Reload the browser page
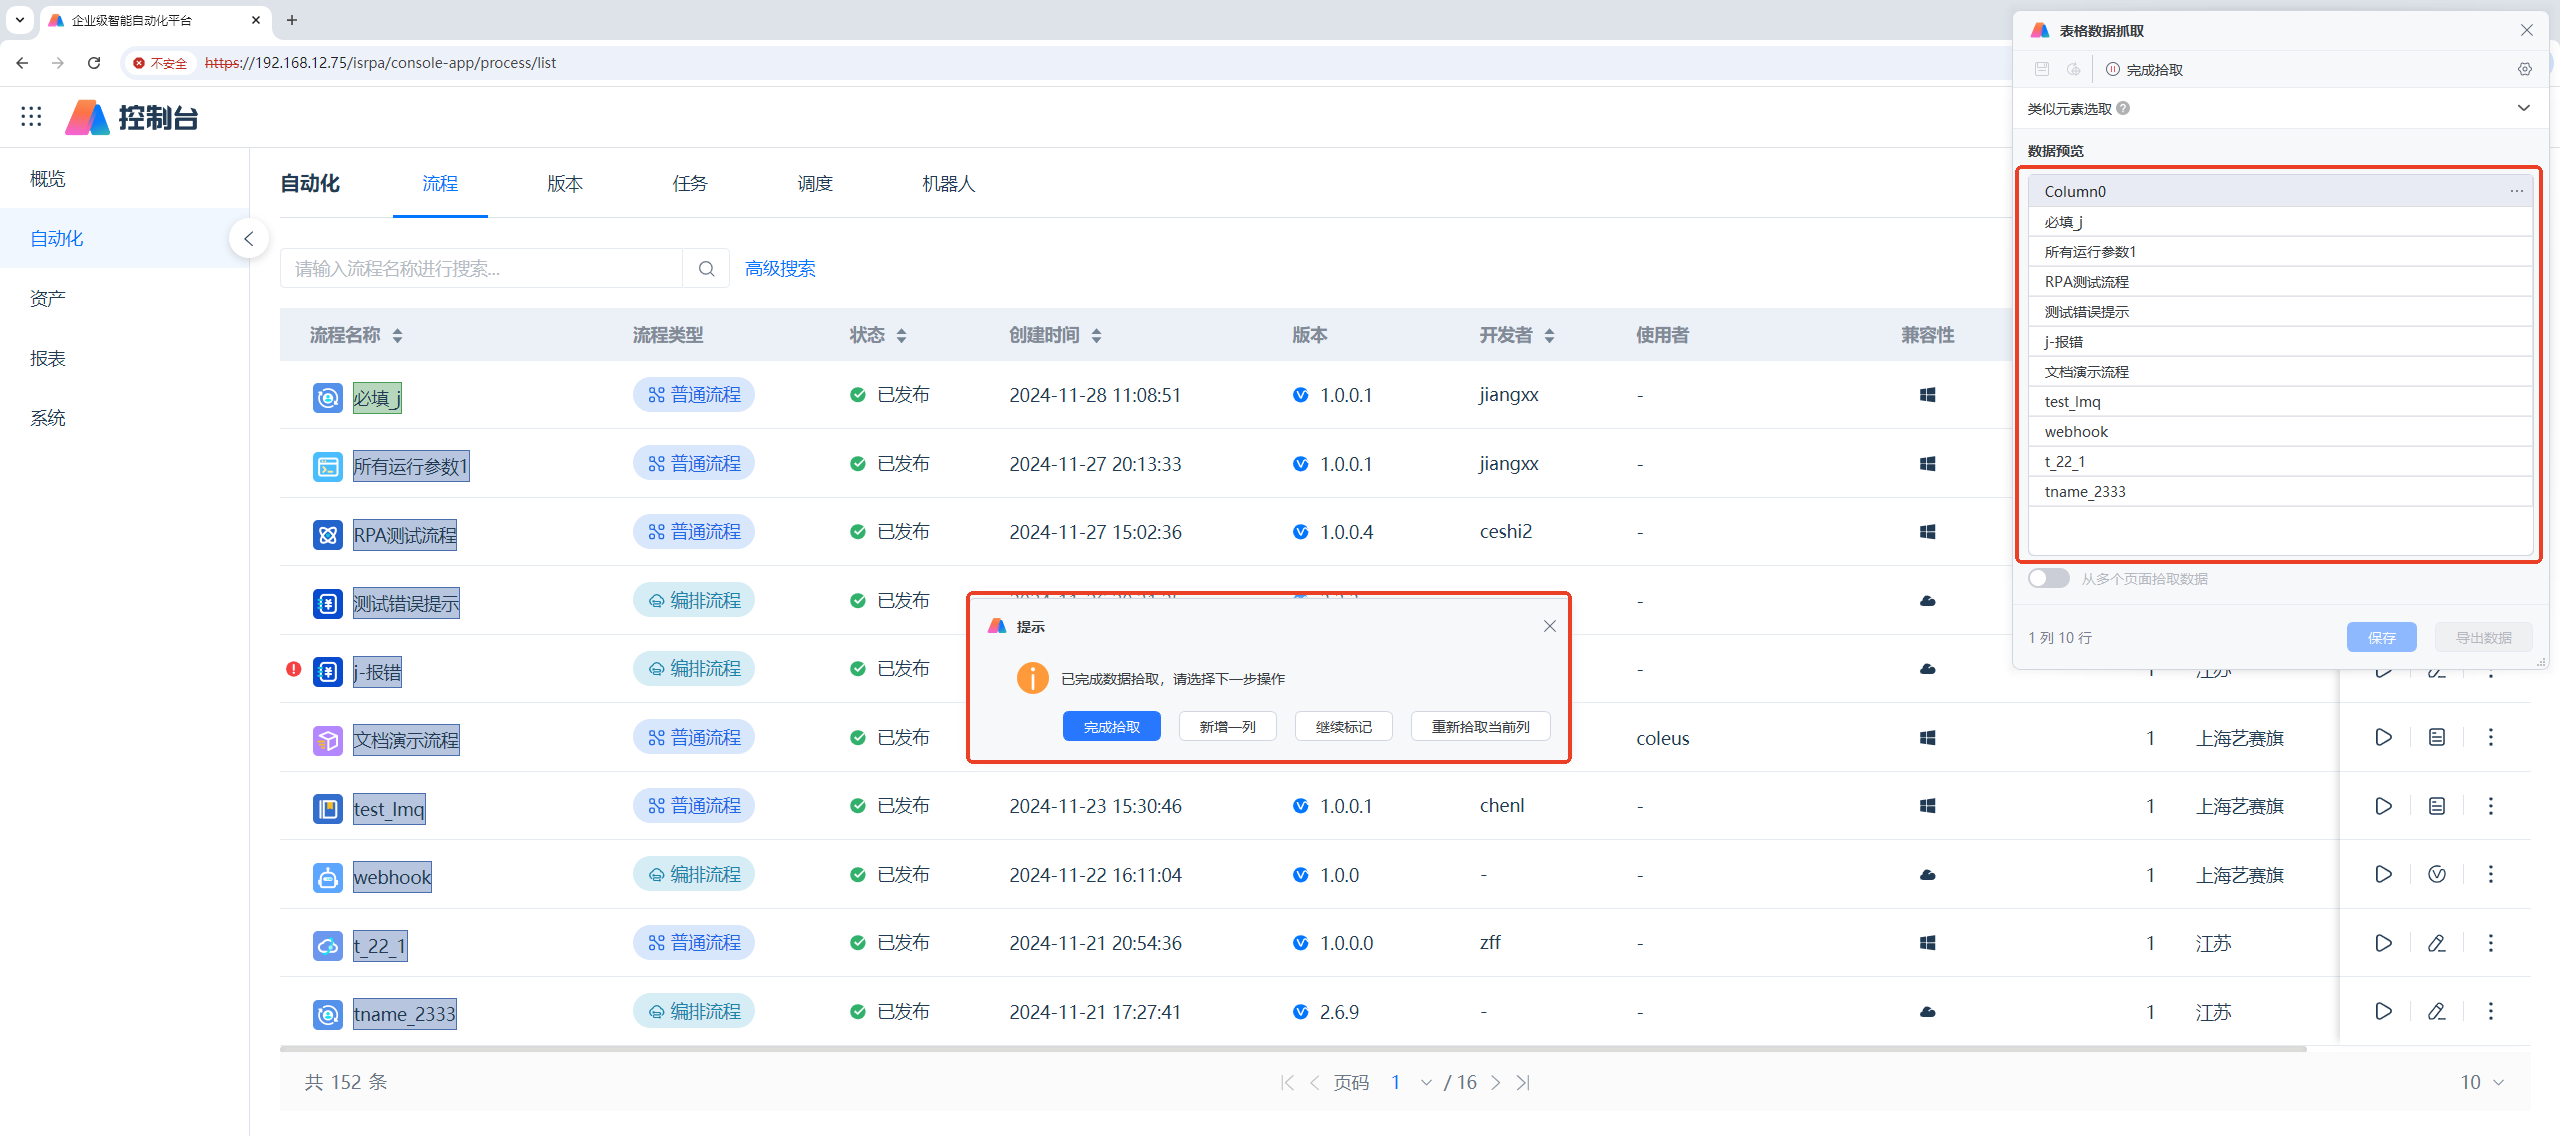Viewport: 2560px width, 1136px height. pyautogui.click(x=94, y=62)
